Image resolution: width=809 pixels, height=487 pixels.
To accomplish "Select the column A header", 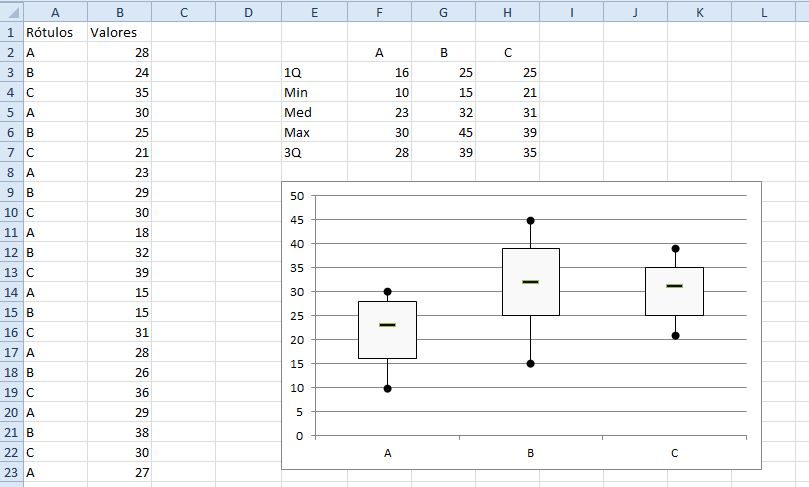I will (54, 11).
